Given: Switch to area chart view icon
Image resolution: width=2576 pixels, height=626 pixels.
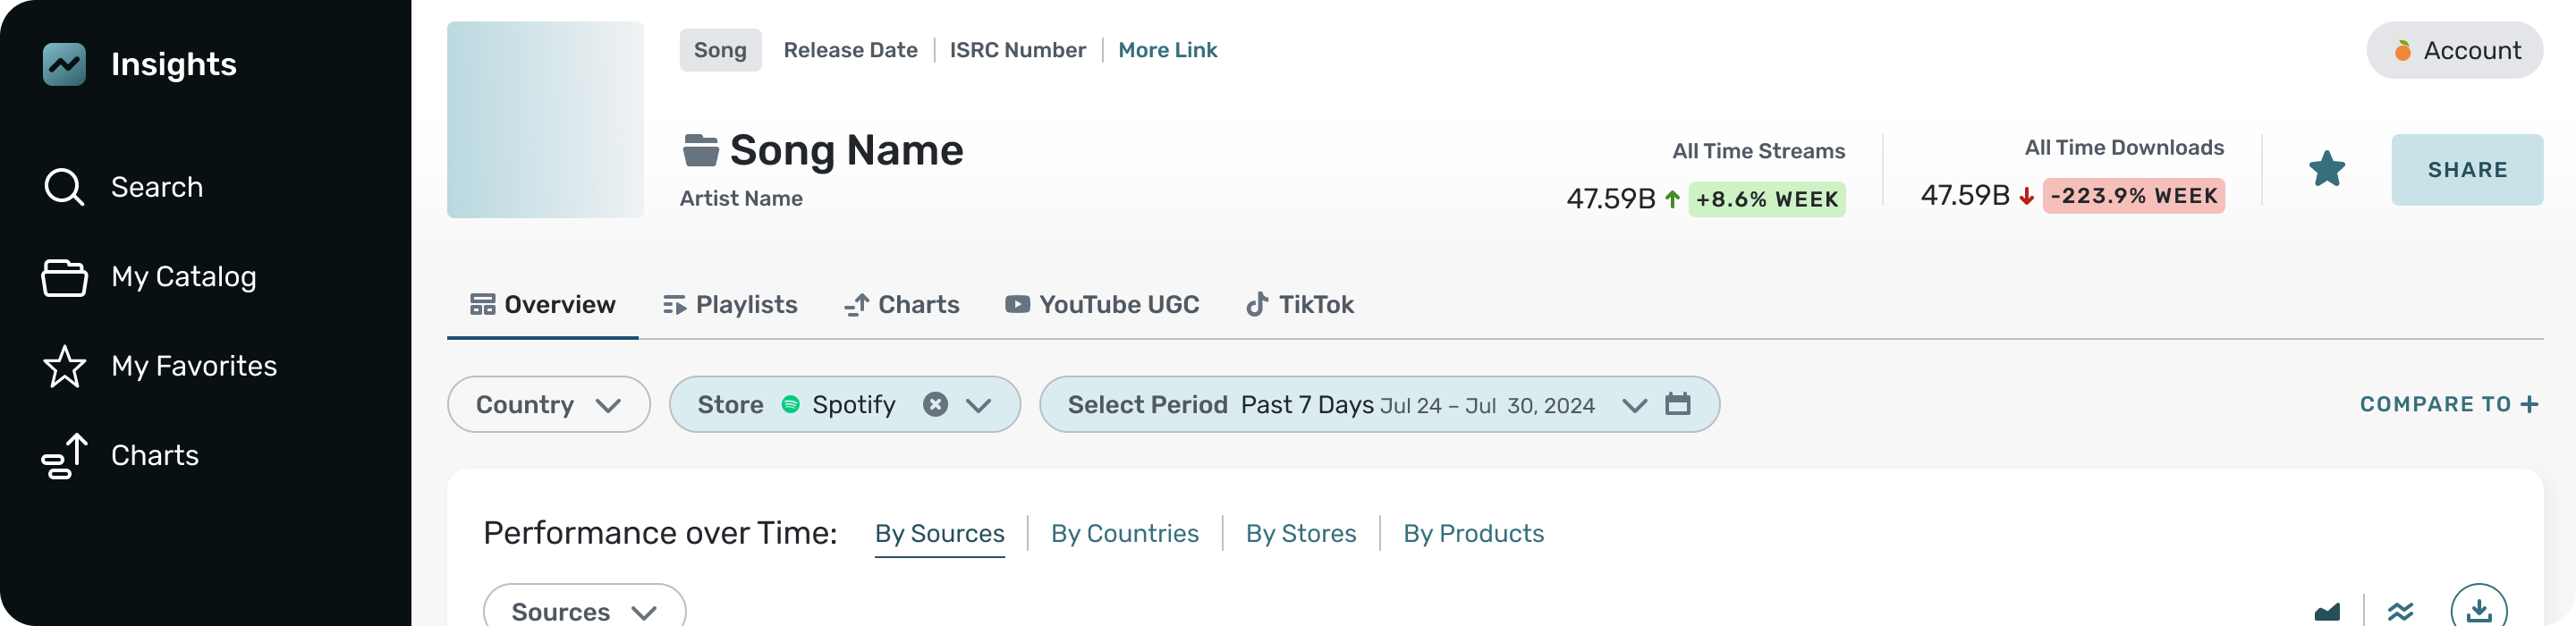Looking at the screenshot, I should [2327, 611].
